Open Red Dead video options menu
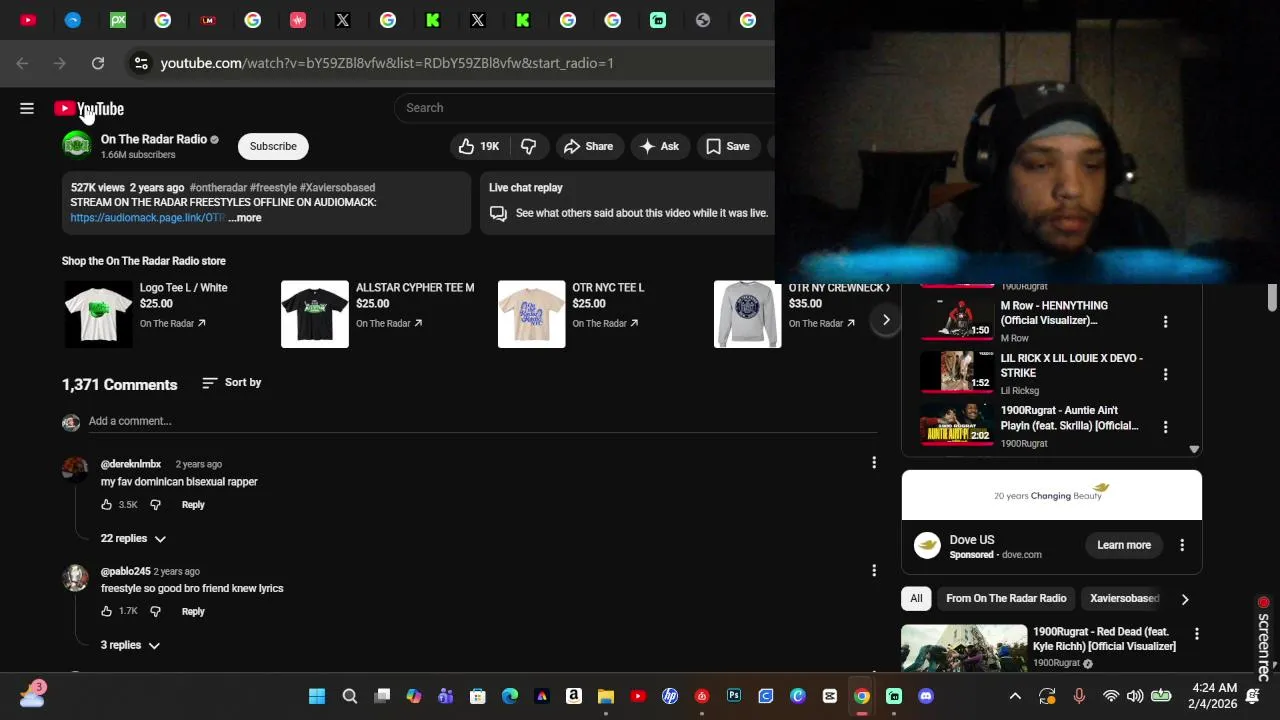The image size is (1280, 720). (x=1197, y=634)
